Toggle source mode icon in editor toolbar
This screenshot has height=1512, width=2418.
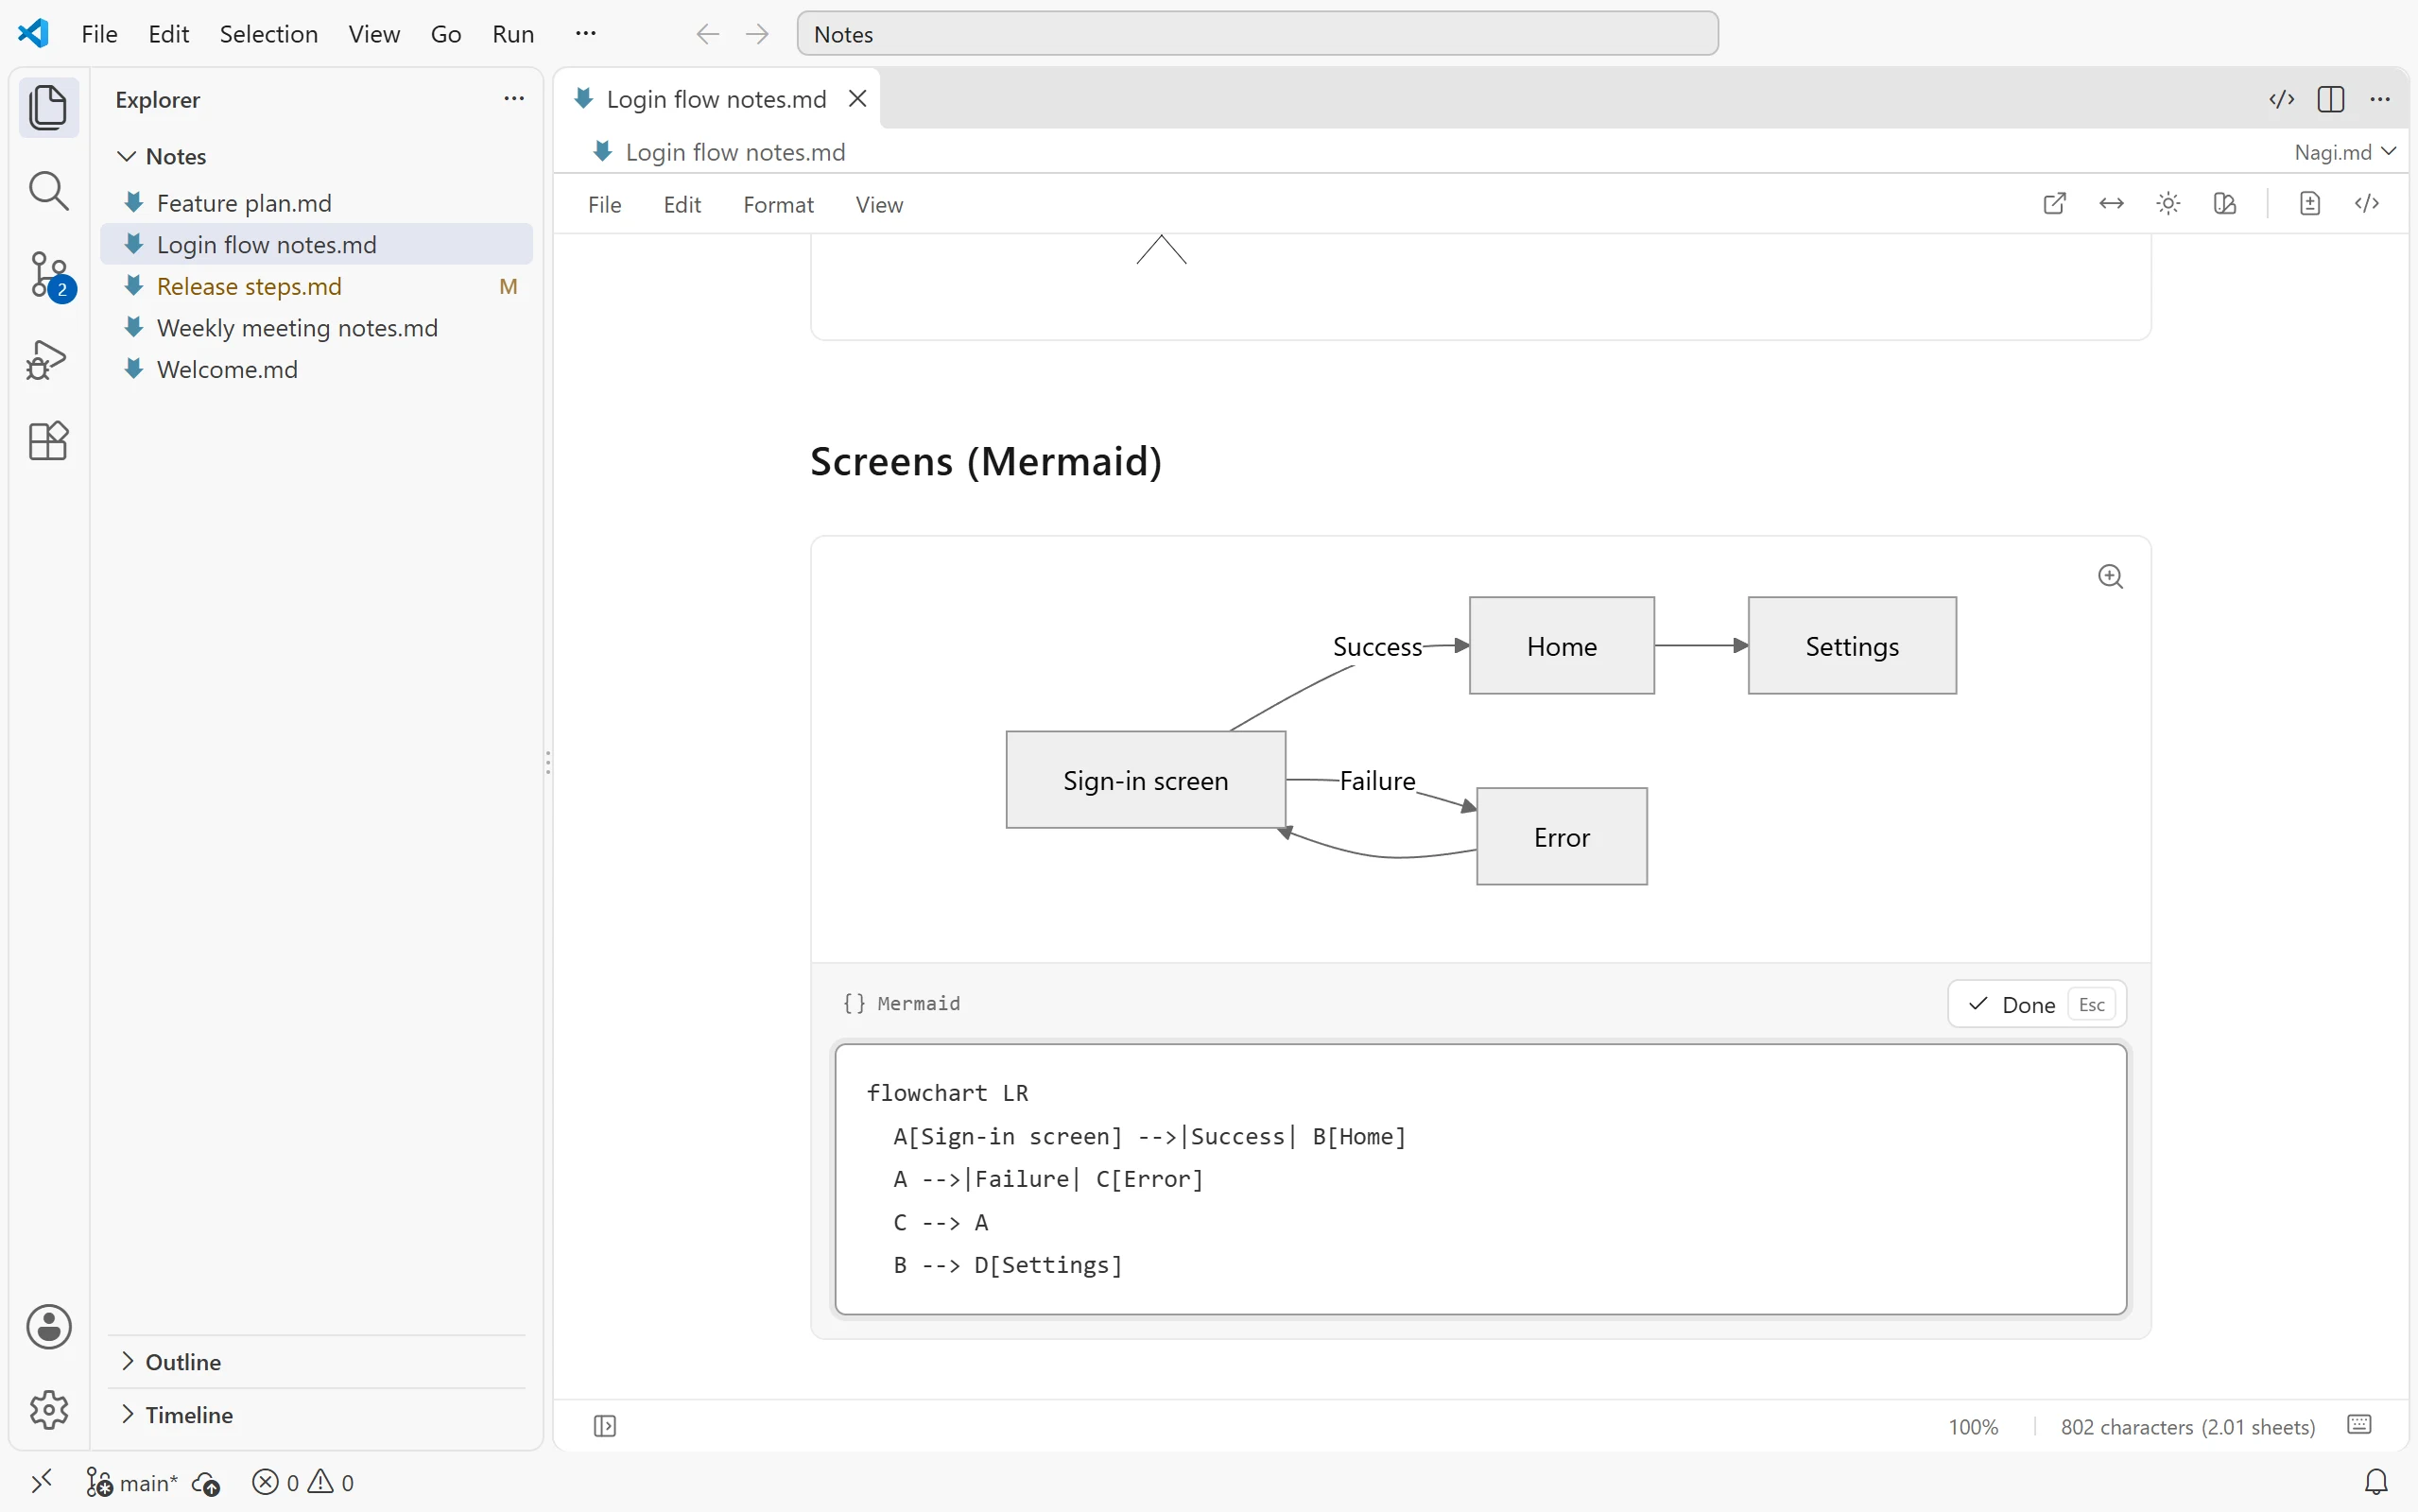(x=2367, y=204)
